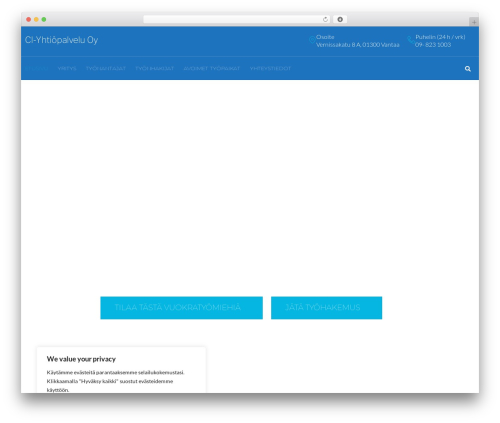Click TILAA TÄSTÄ VUOKRATYÖMIEHIÄ button

tap(181, 308)
